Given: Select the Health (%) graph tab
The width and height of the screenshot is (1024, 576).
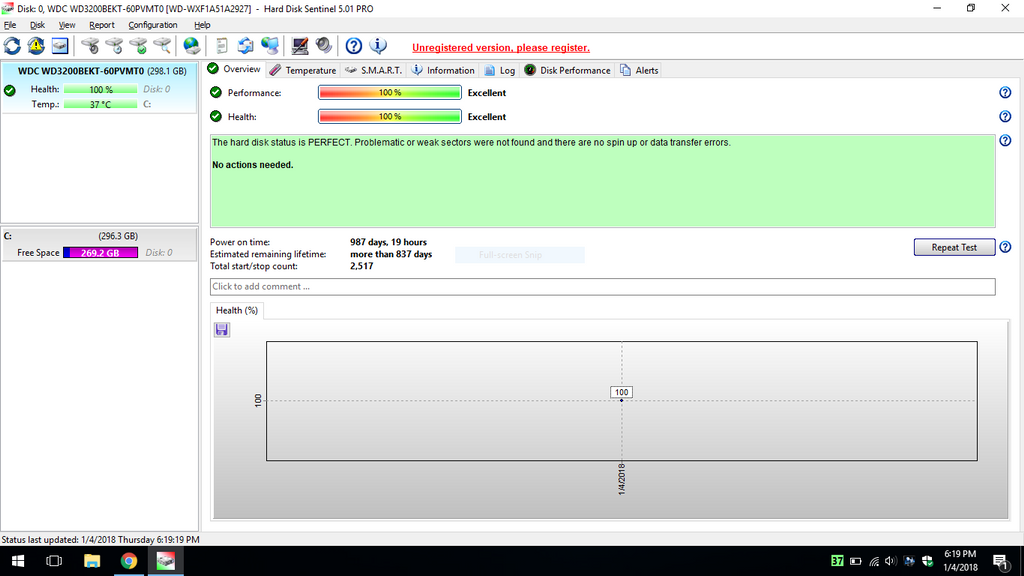Looking at the screenshot, I should [x=236, y=311].
